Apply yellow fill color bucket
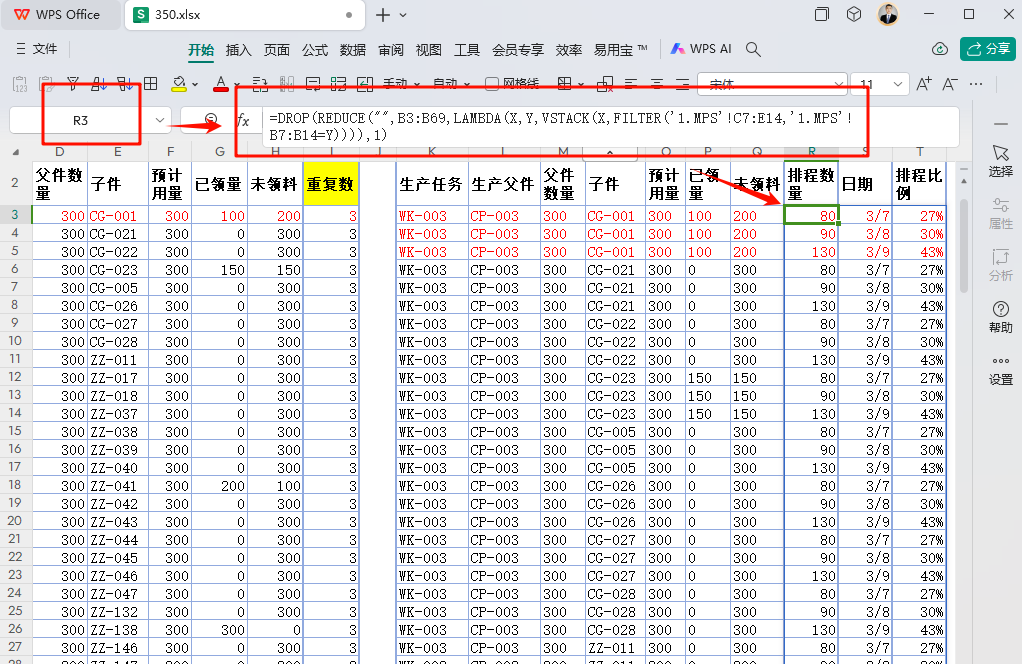Screen dimensions: 1022x664 click(179, 84)
